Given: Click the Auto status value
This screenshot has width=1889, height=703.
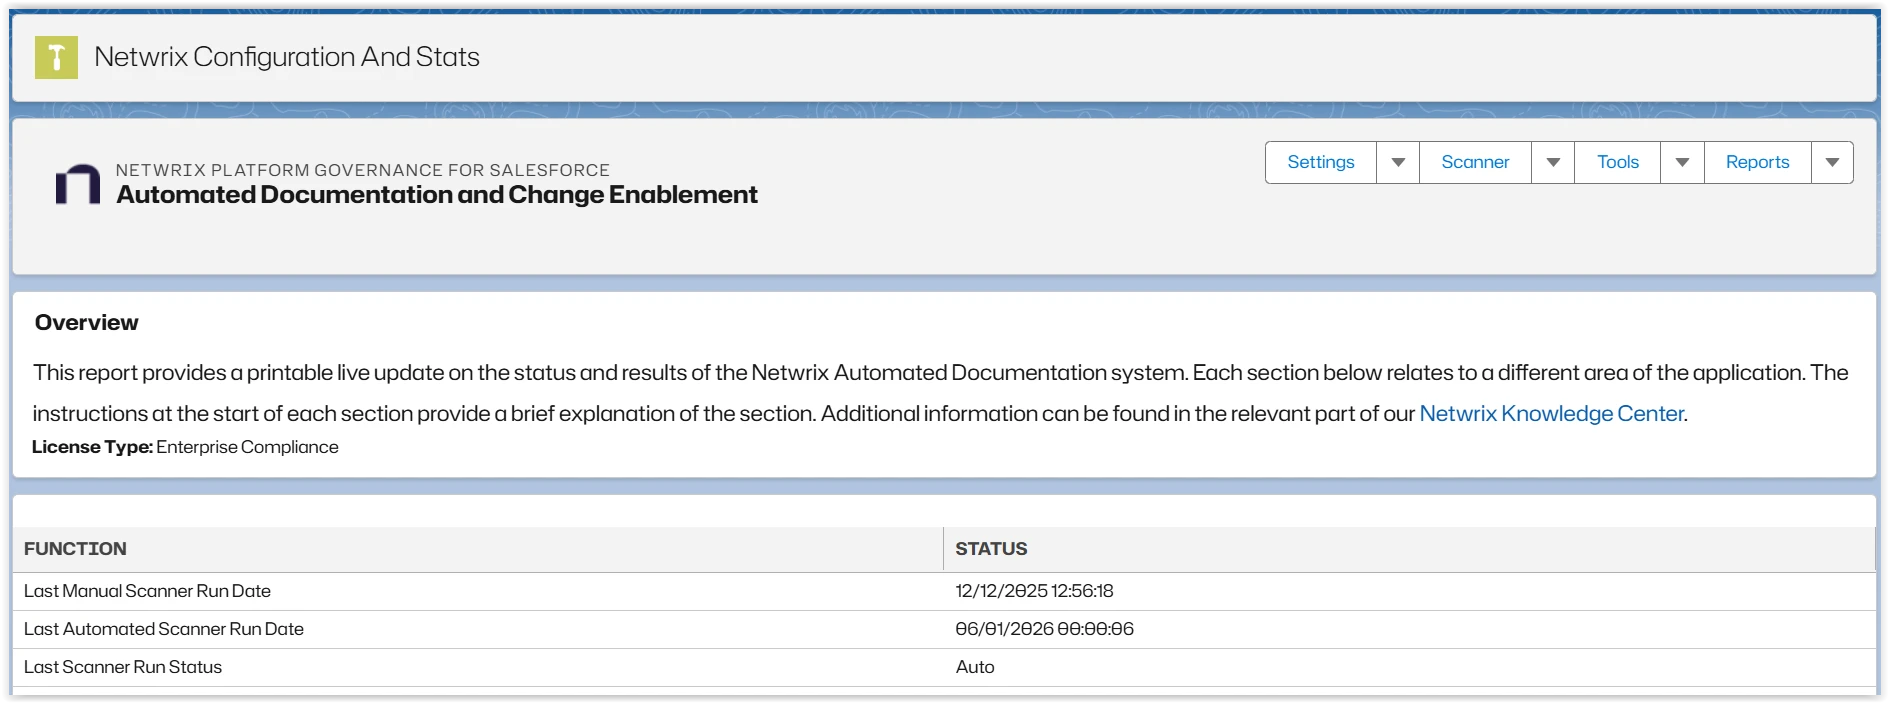Looking at the screenshot, I should [x=975, y=667].
